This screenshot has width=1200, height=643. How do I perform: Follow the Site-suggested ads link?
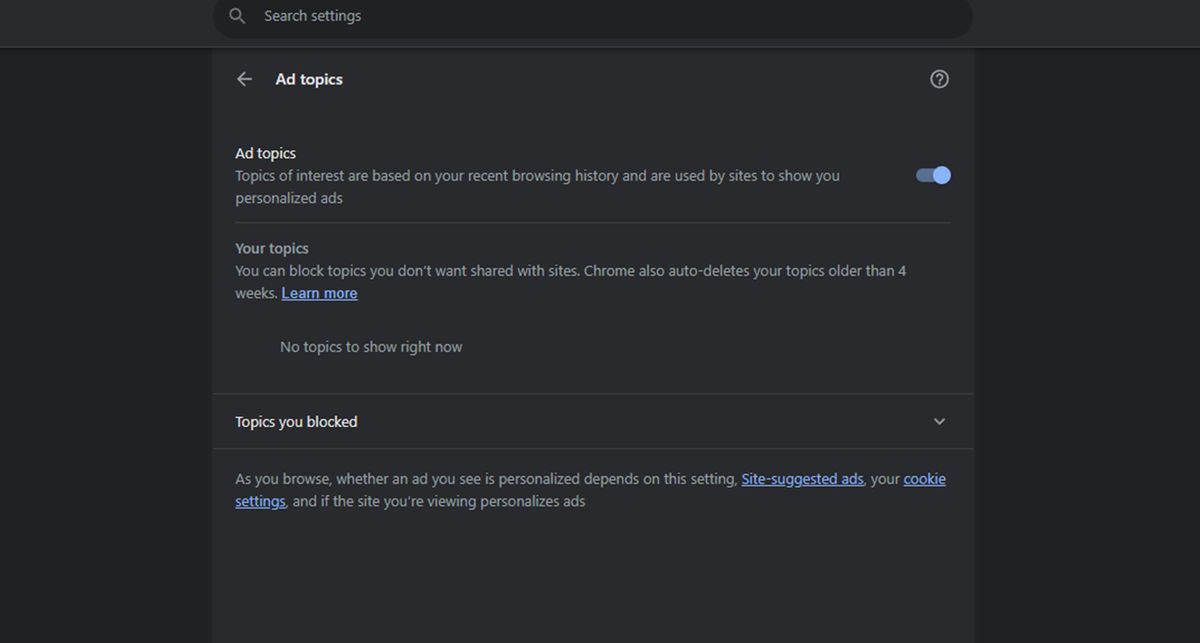802,478
